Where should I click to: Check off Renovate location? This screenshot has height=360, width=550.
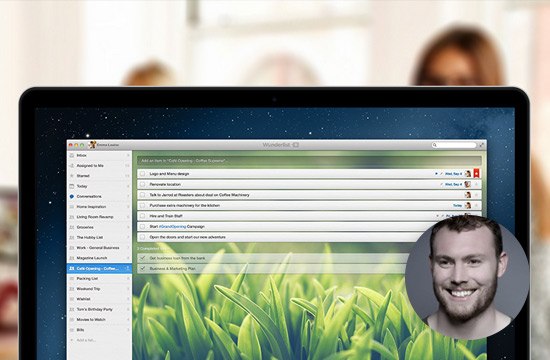point(142,184)
